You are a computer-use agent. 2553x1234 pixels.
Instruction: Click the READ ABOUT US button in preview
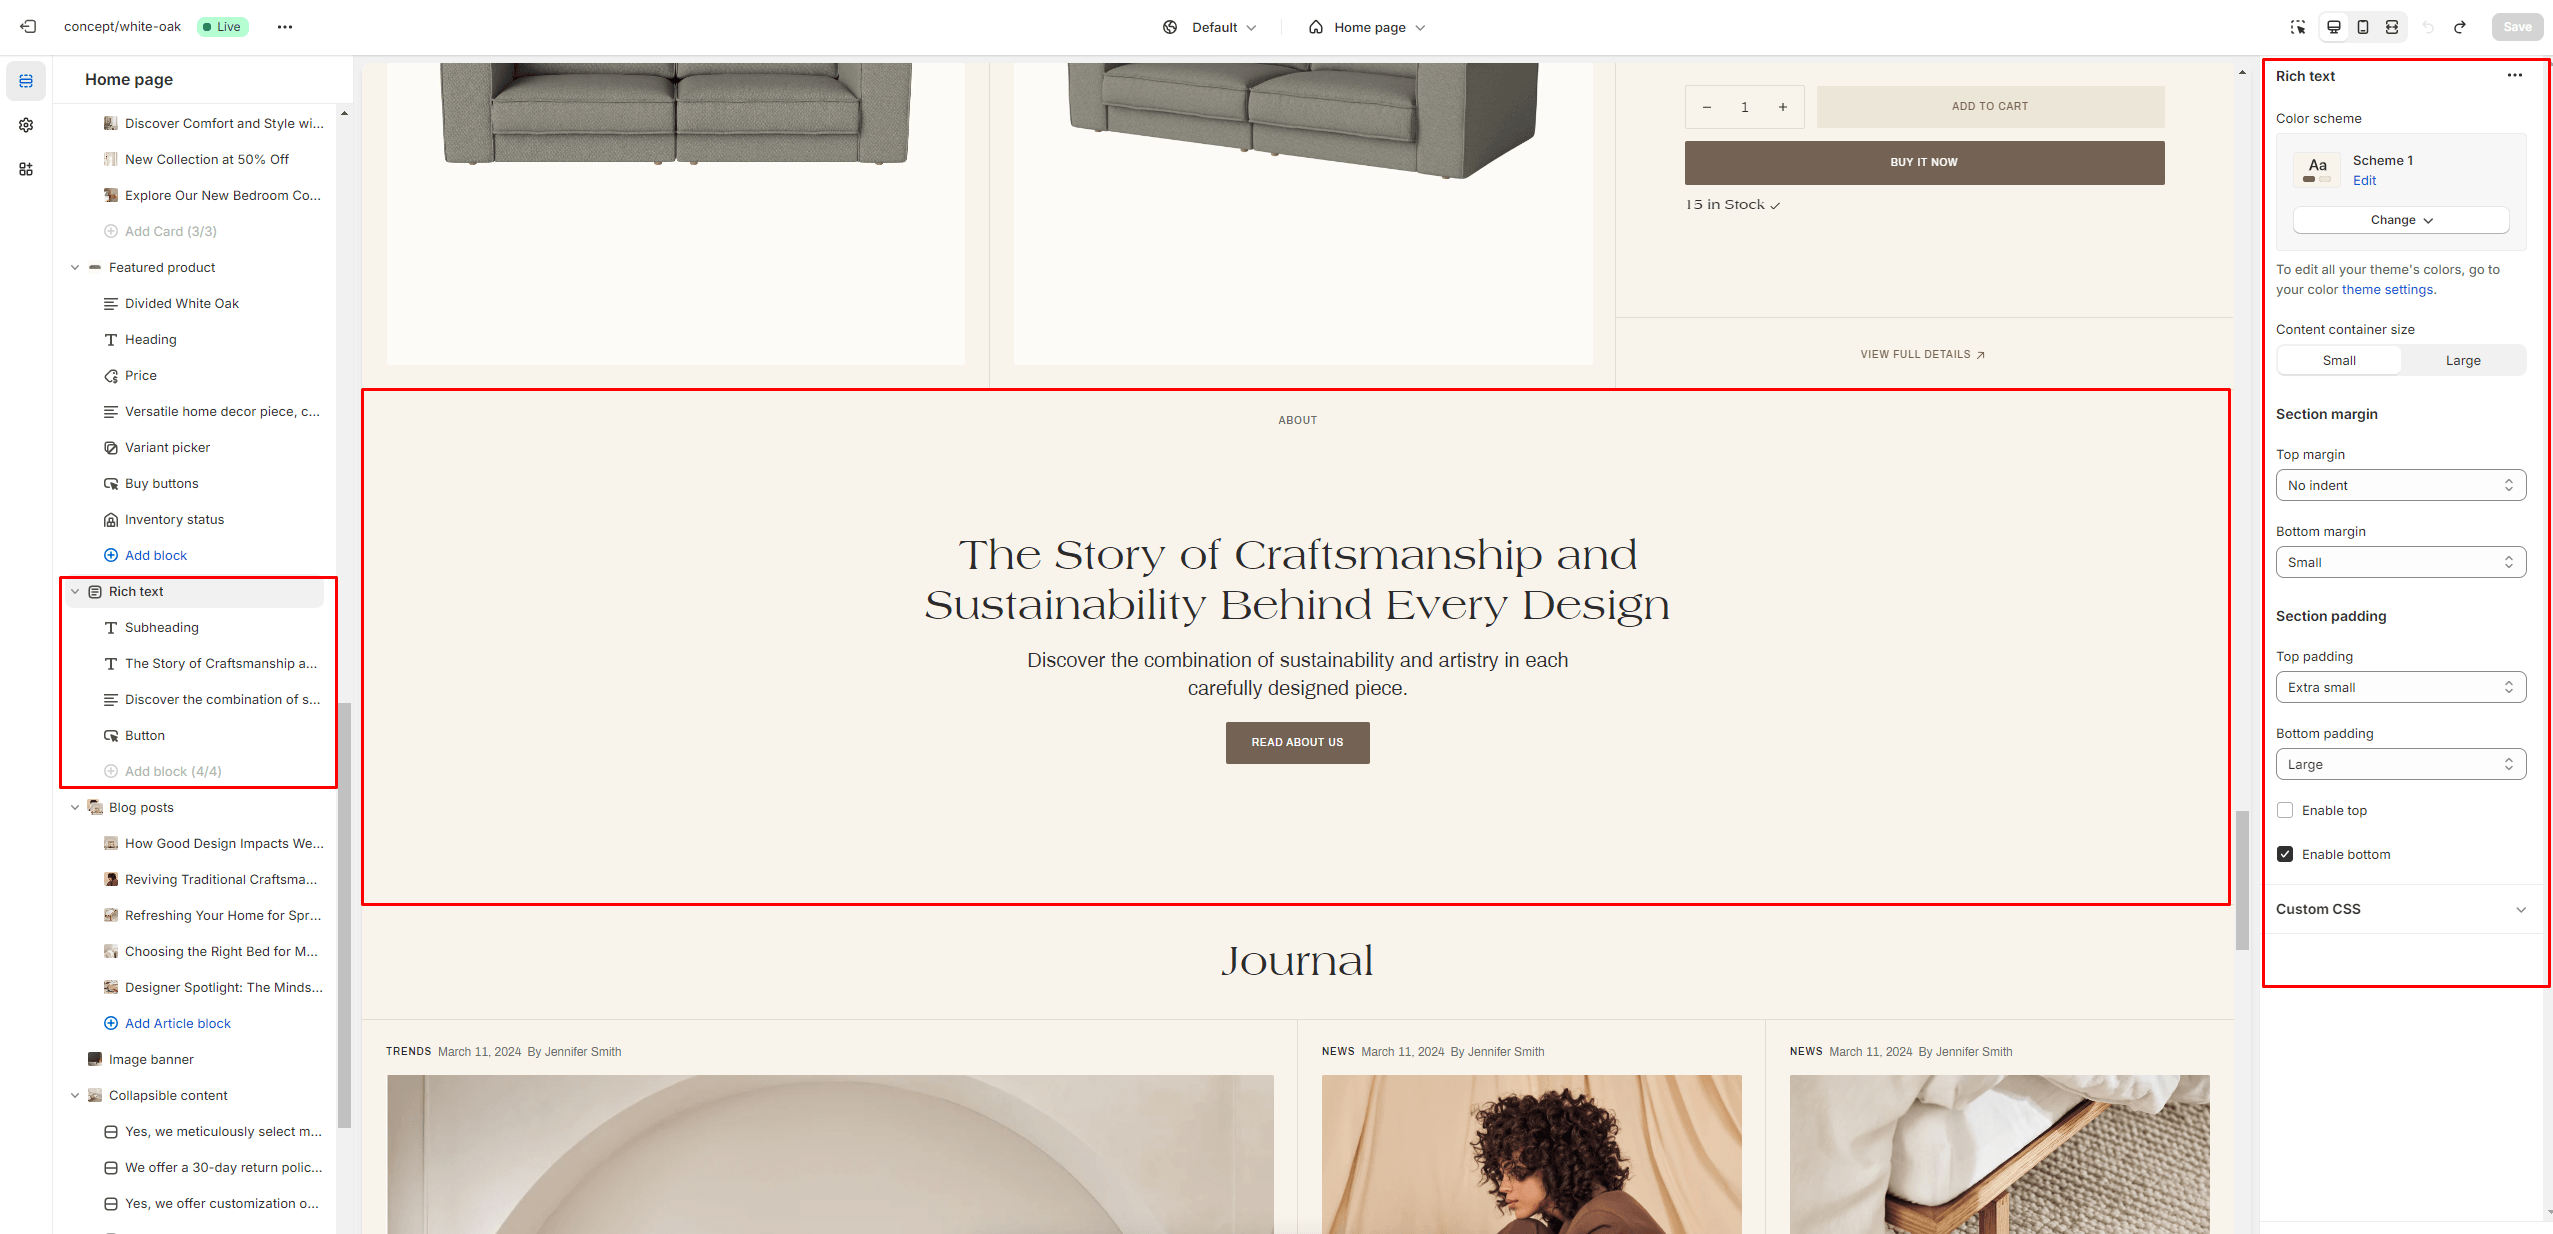1297,743
